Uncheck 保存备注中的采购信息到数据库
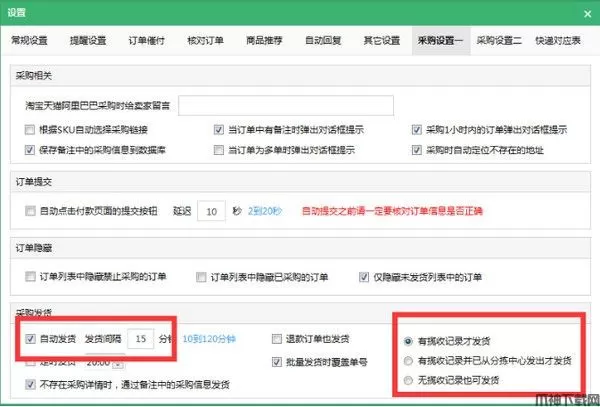600x407 pixels. pos(30,150)
